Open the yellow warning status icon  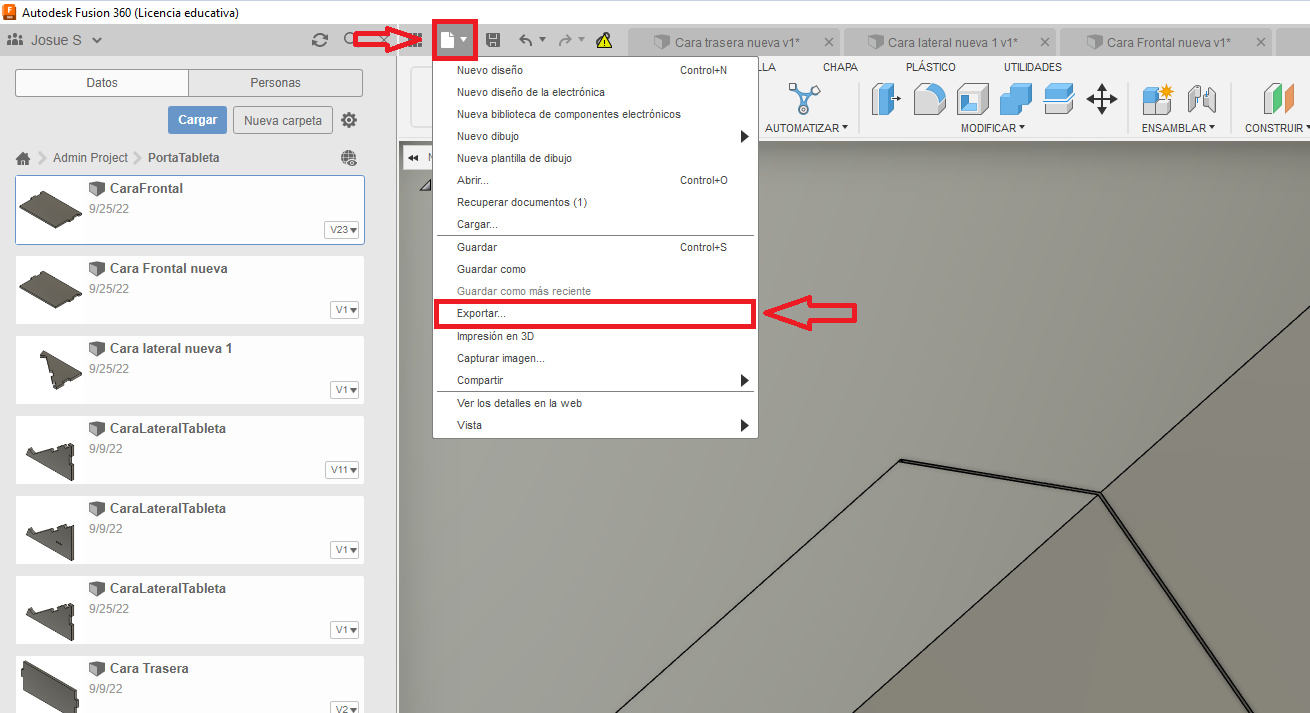coord(604,41)
